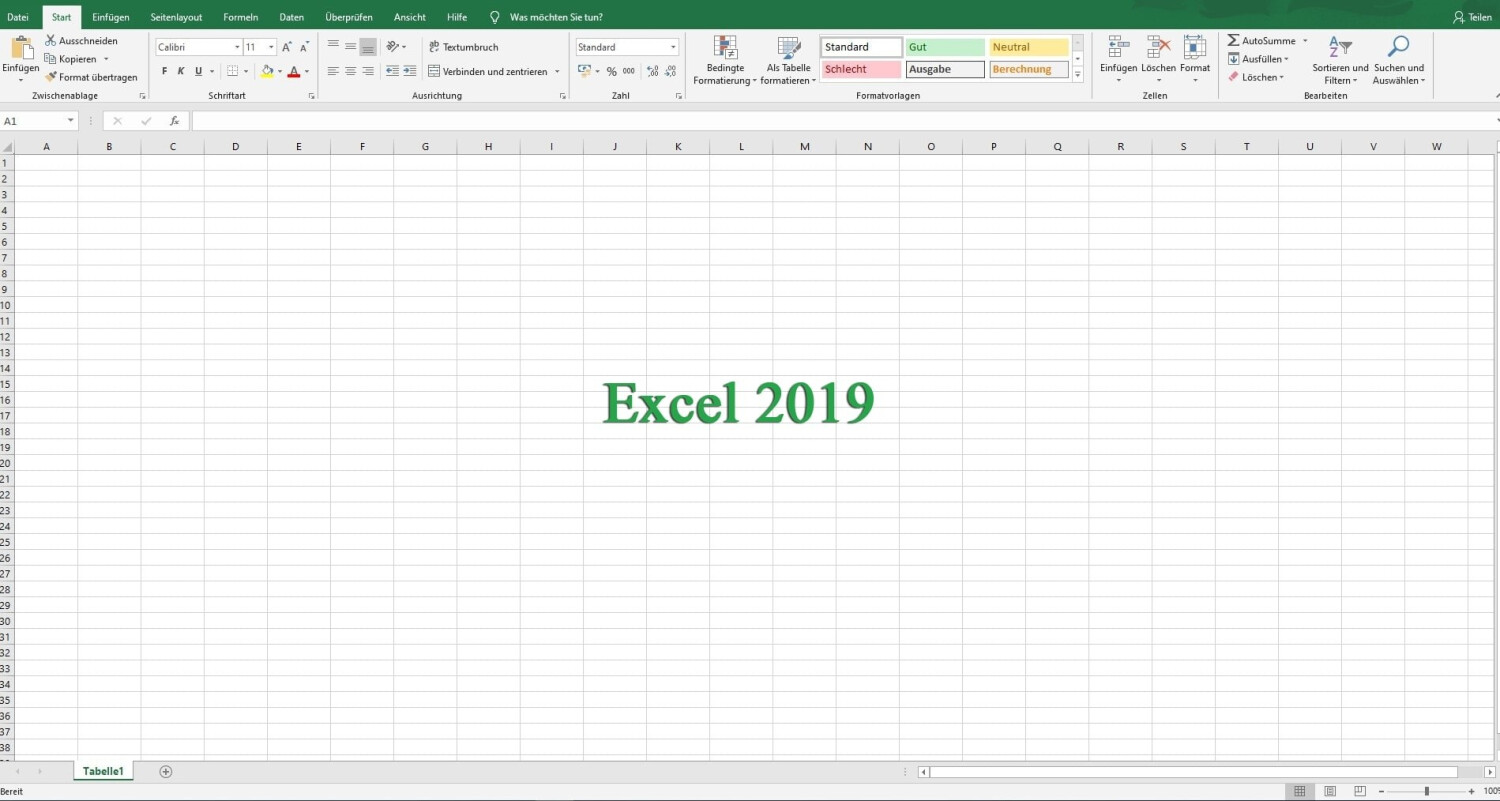This screenshot has width=1500, height=801.
Task: Click the increase indent icon
Action: pos(409,71)
